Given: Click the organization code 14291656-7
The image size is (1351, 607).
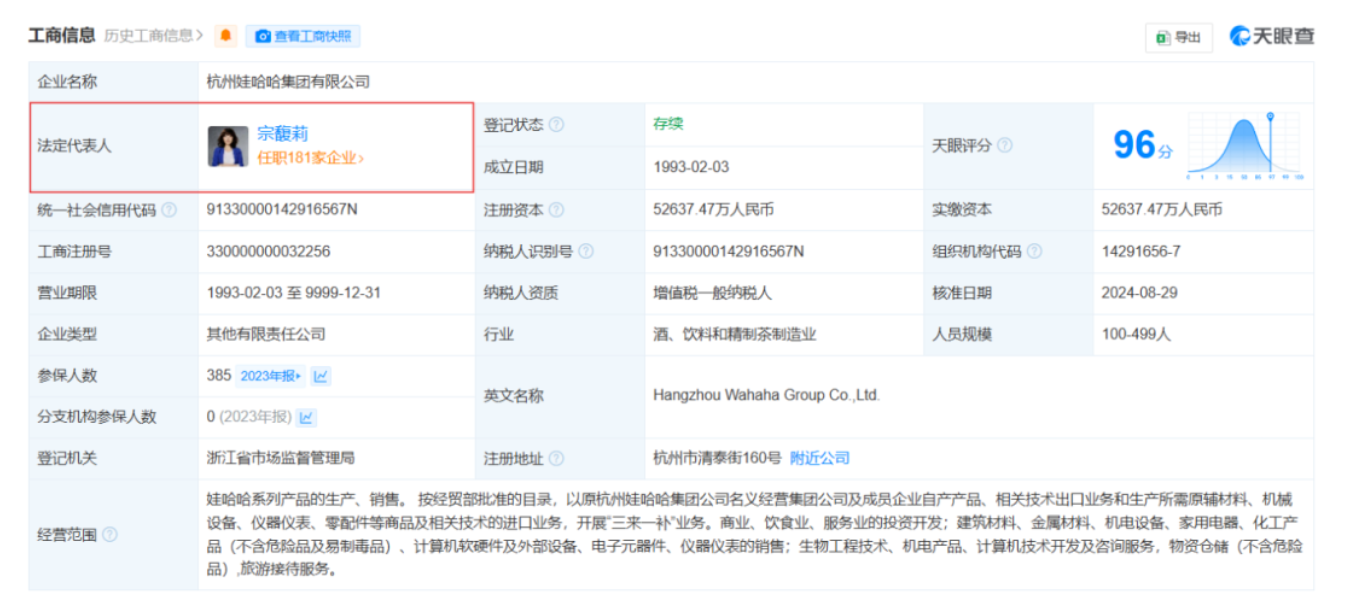Looking at the screenshot, I should coord(1141,252).
